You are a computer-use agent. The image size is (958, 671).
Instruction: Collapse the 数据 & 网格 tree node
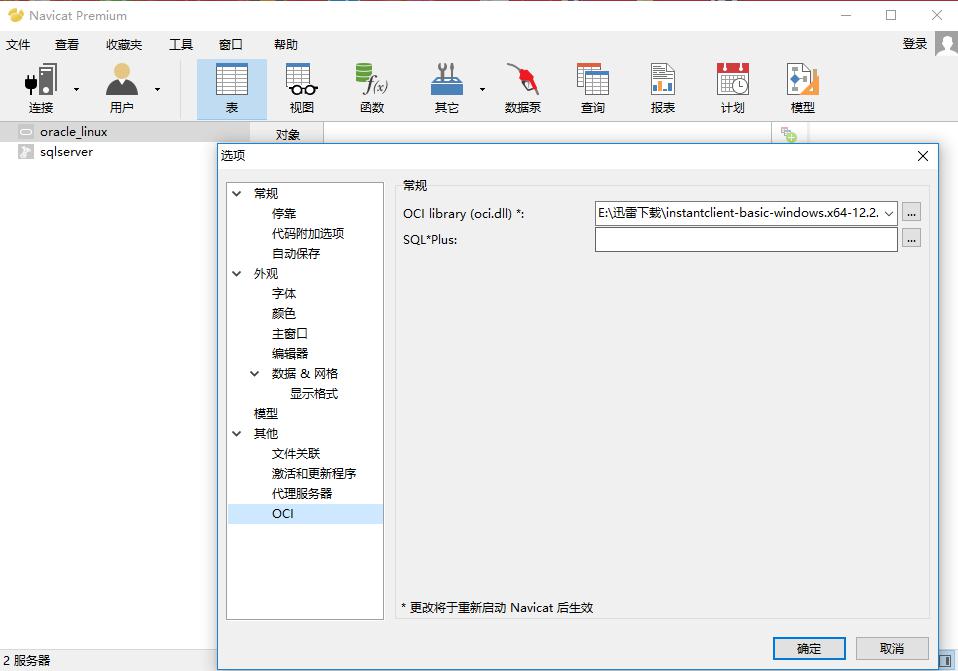pyautogui.click(x=255, y=373)
